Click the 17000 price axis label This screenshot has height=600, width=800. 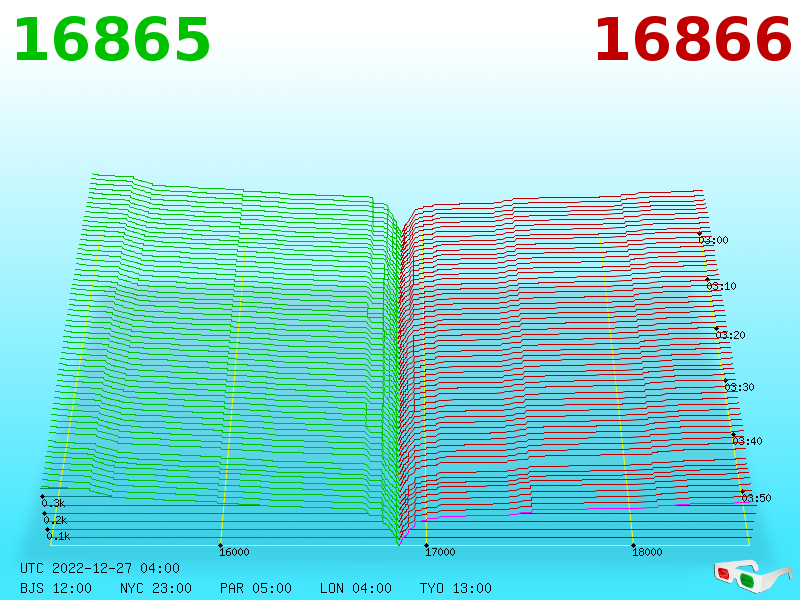tap(440, 552)
